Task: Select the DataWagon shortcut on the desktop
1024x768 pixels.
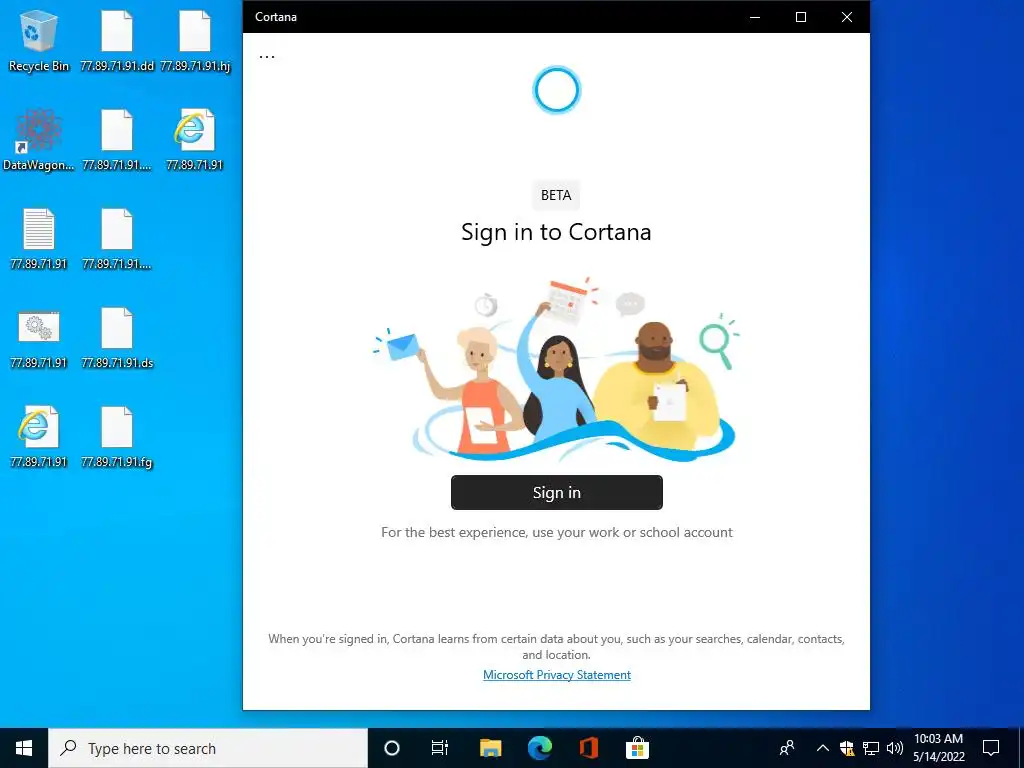Action: (x=39, y=140)
